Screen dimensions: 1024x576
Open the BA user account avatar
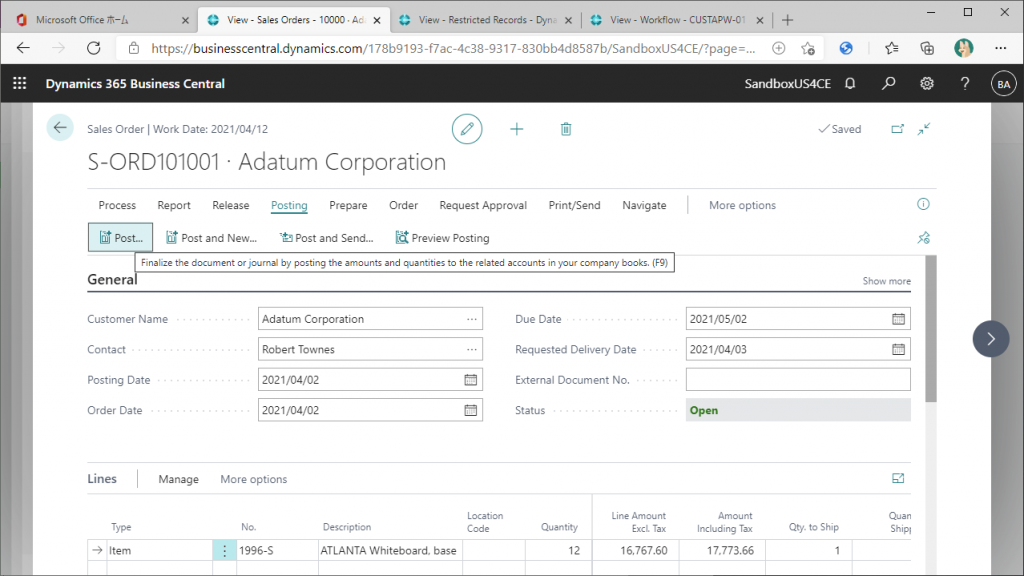click(x=1003, y=84)
